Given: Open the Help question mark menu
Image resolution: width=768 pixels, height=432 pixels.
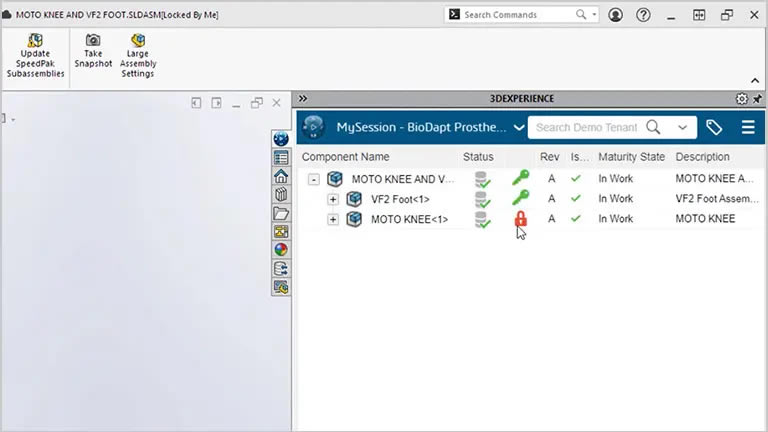Looking at the screenshot, I should [x=643, y=15].
